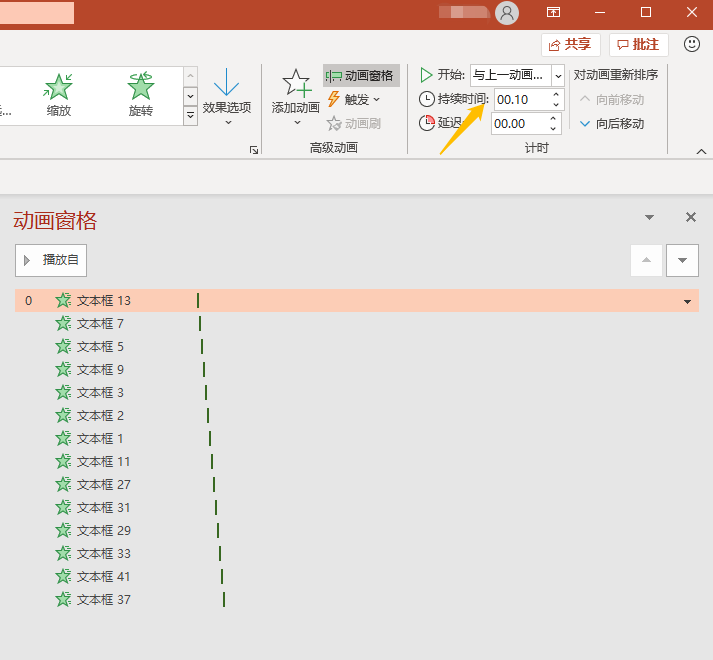The image size is (713, 660).
Task: Increase duration with the up stepper
Action: pos(556,95)
